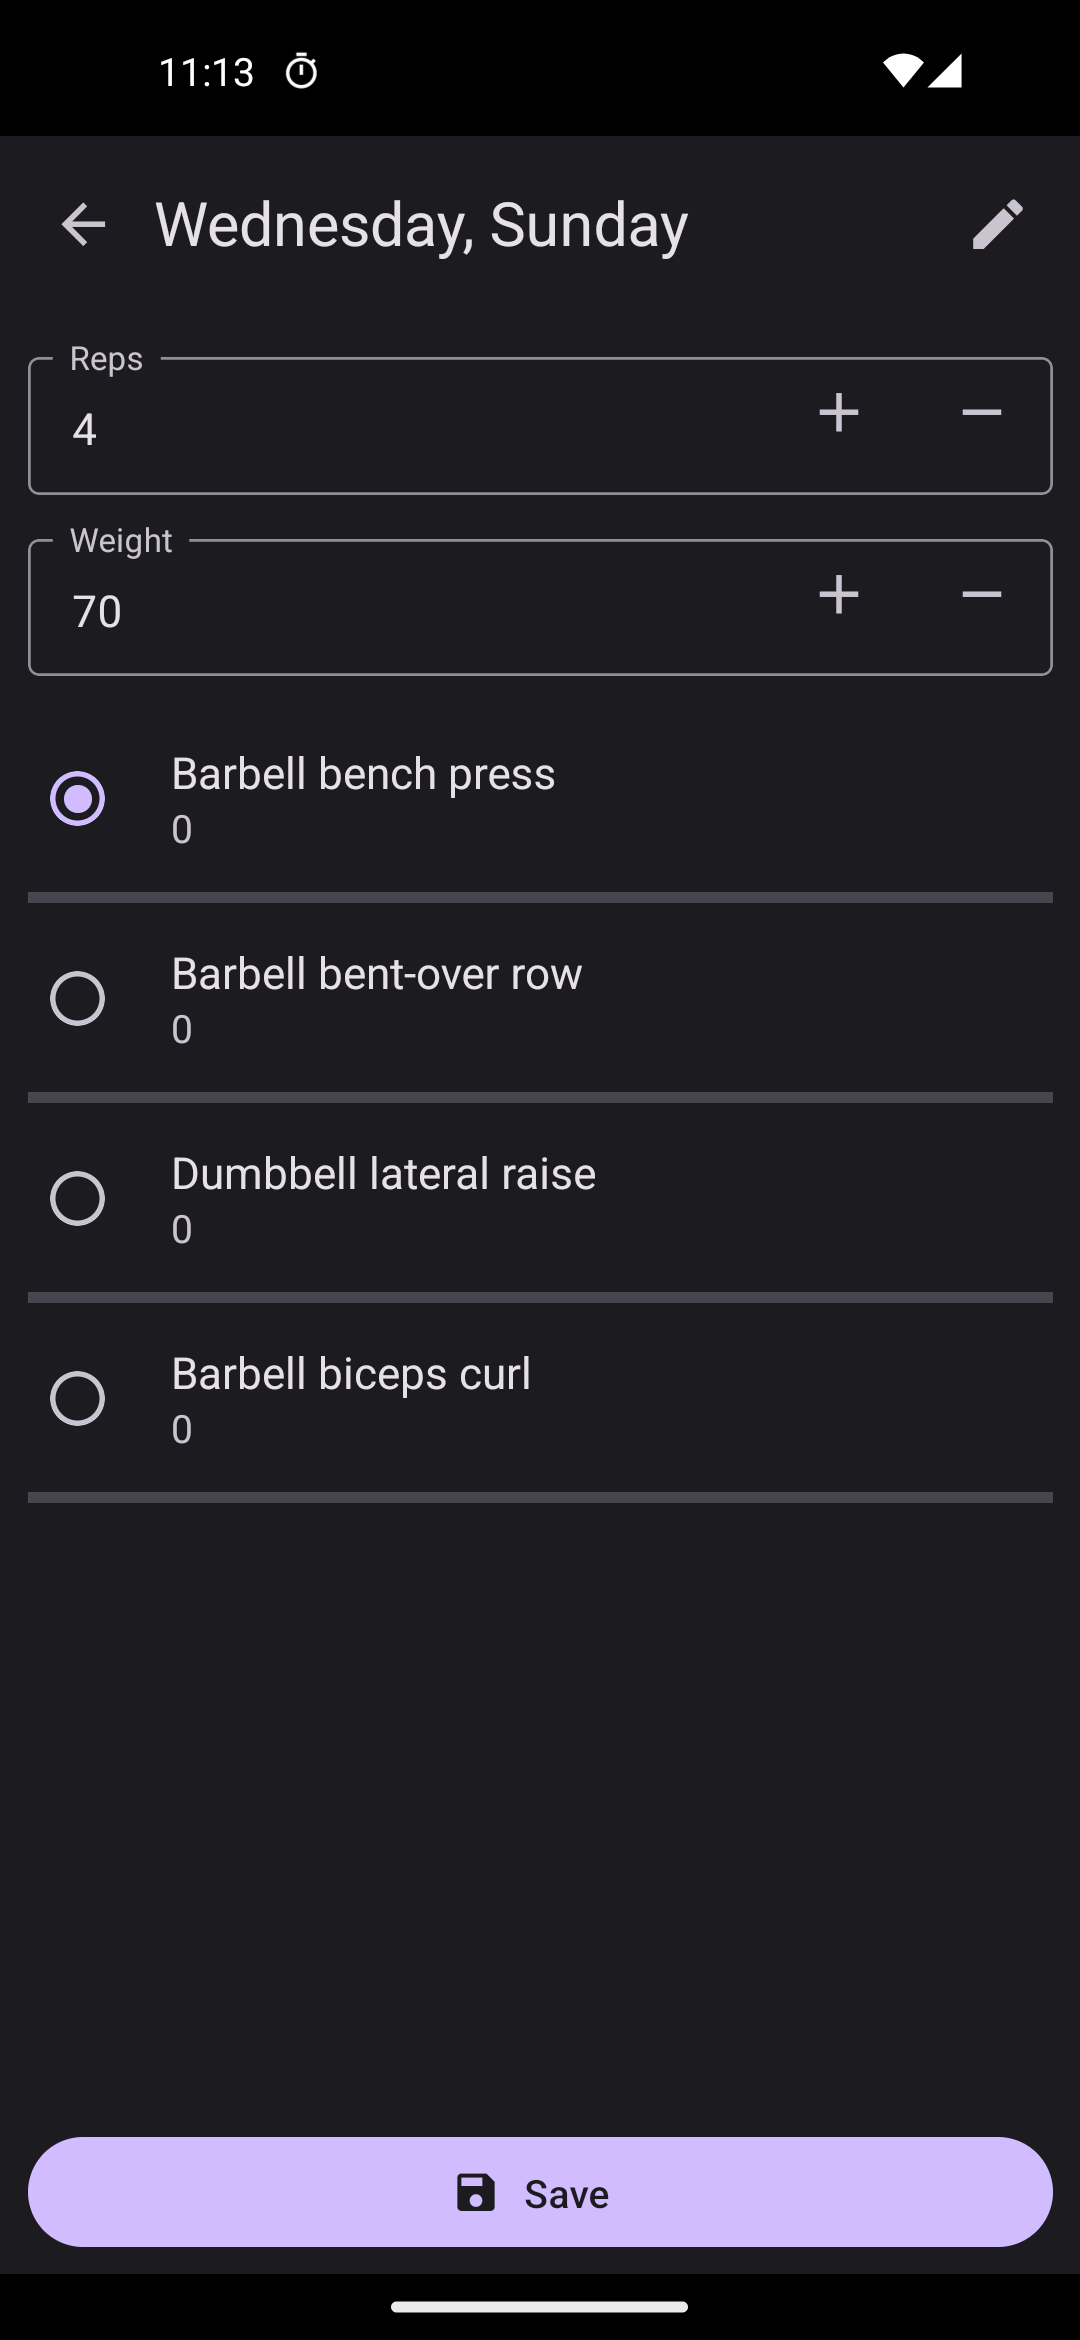This screenshot has width=1080, height=2340.
Task: Increase weight with the plus icon
Action: (x=838, y=595)
